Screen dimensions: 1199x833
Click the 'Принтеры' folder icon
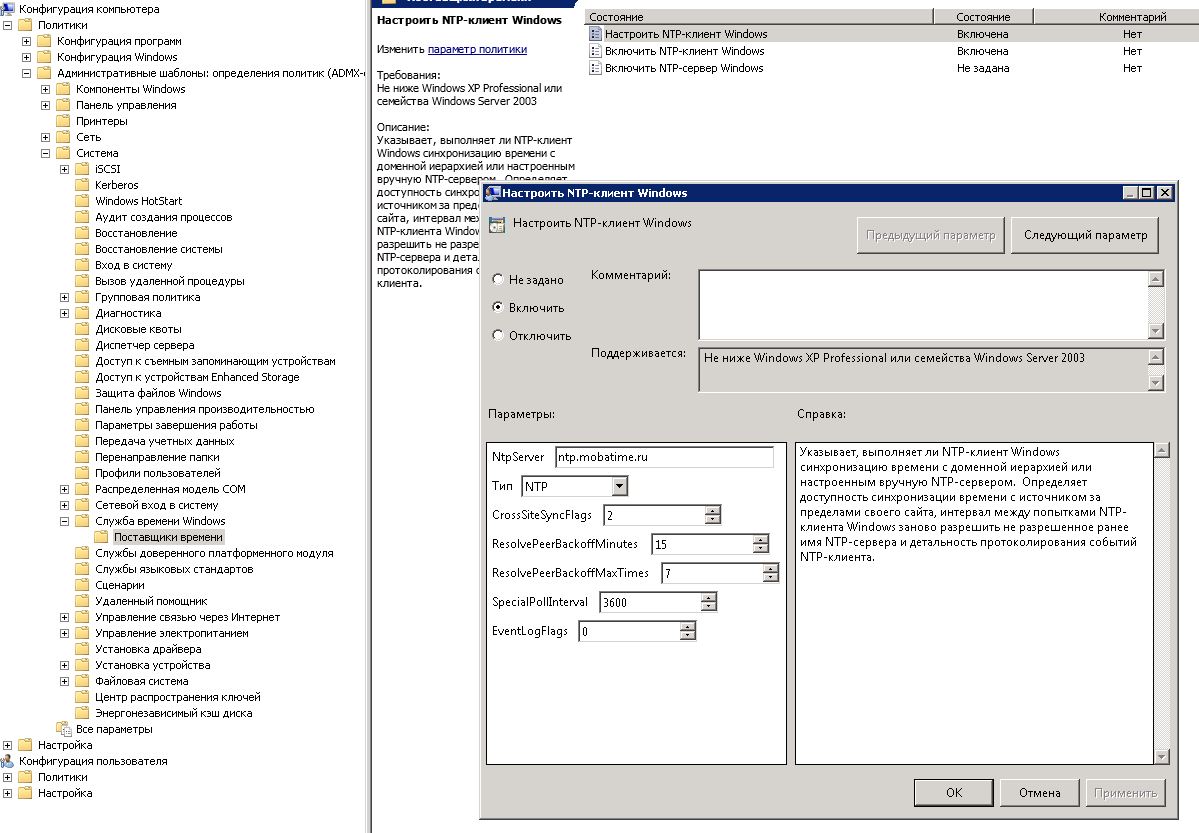(63, 121)
